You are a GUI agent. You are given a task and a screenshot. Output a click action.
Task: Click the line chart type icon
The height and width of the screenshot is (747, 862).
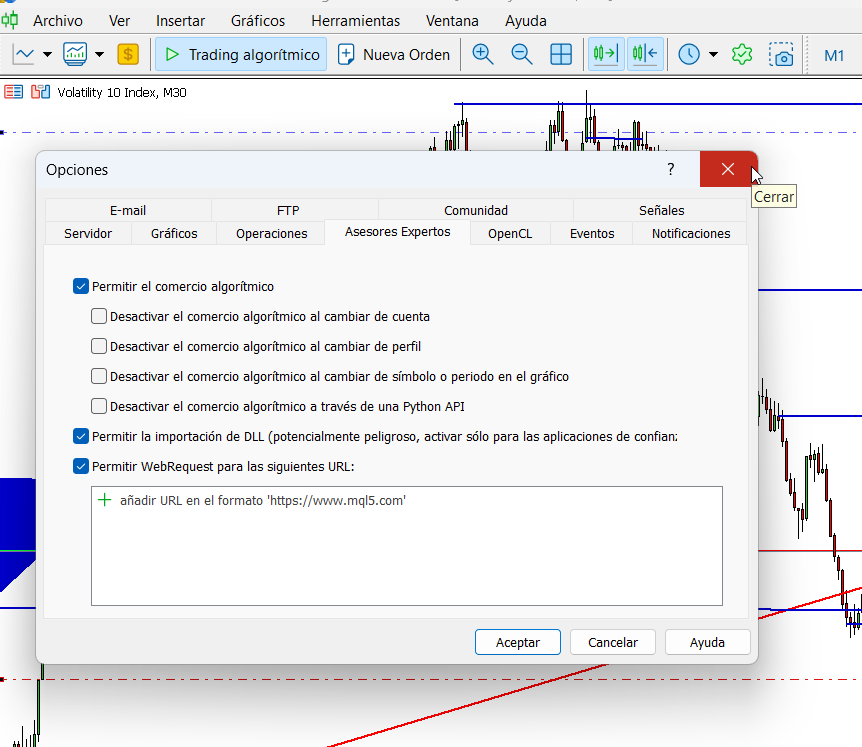(24, 54)
